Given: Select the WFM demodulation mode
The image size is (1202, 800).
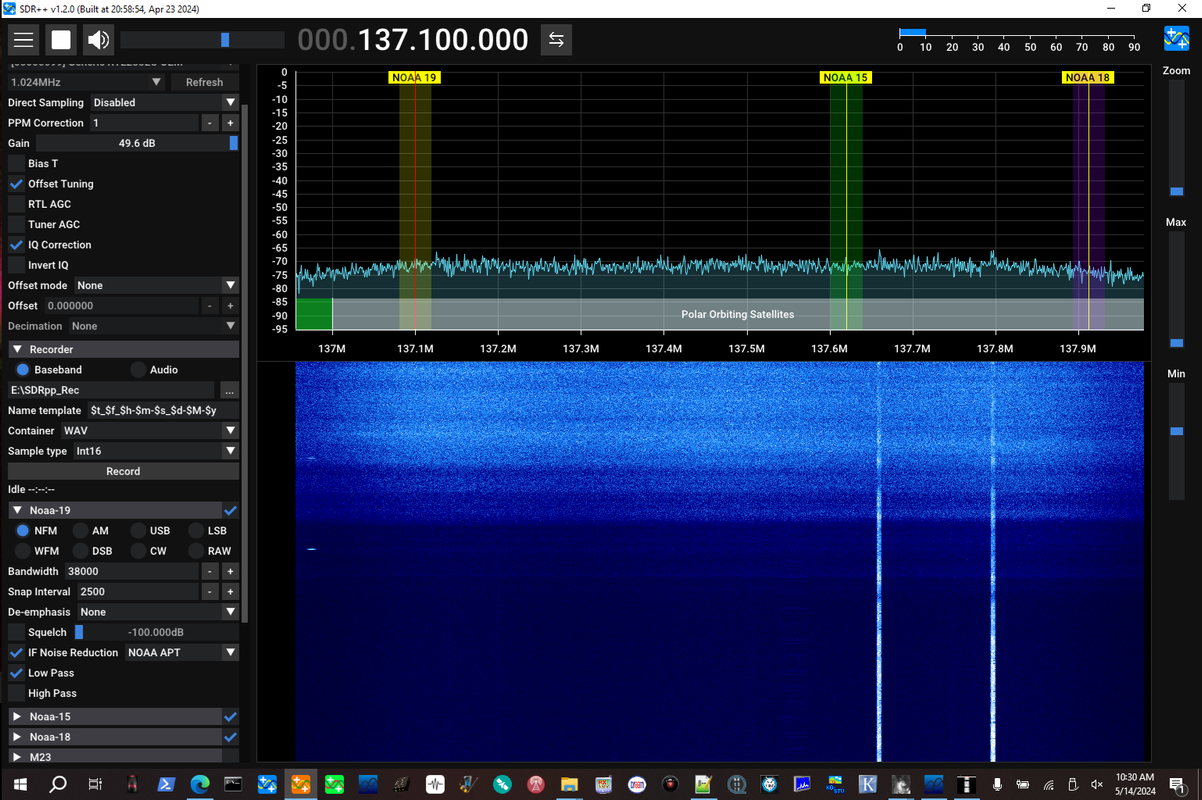Looking at the screenshot, I should (x=22, y=551).
